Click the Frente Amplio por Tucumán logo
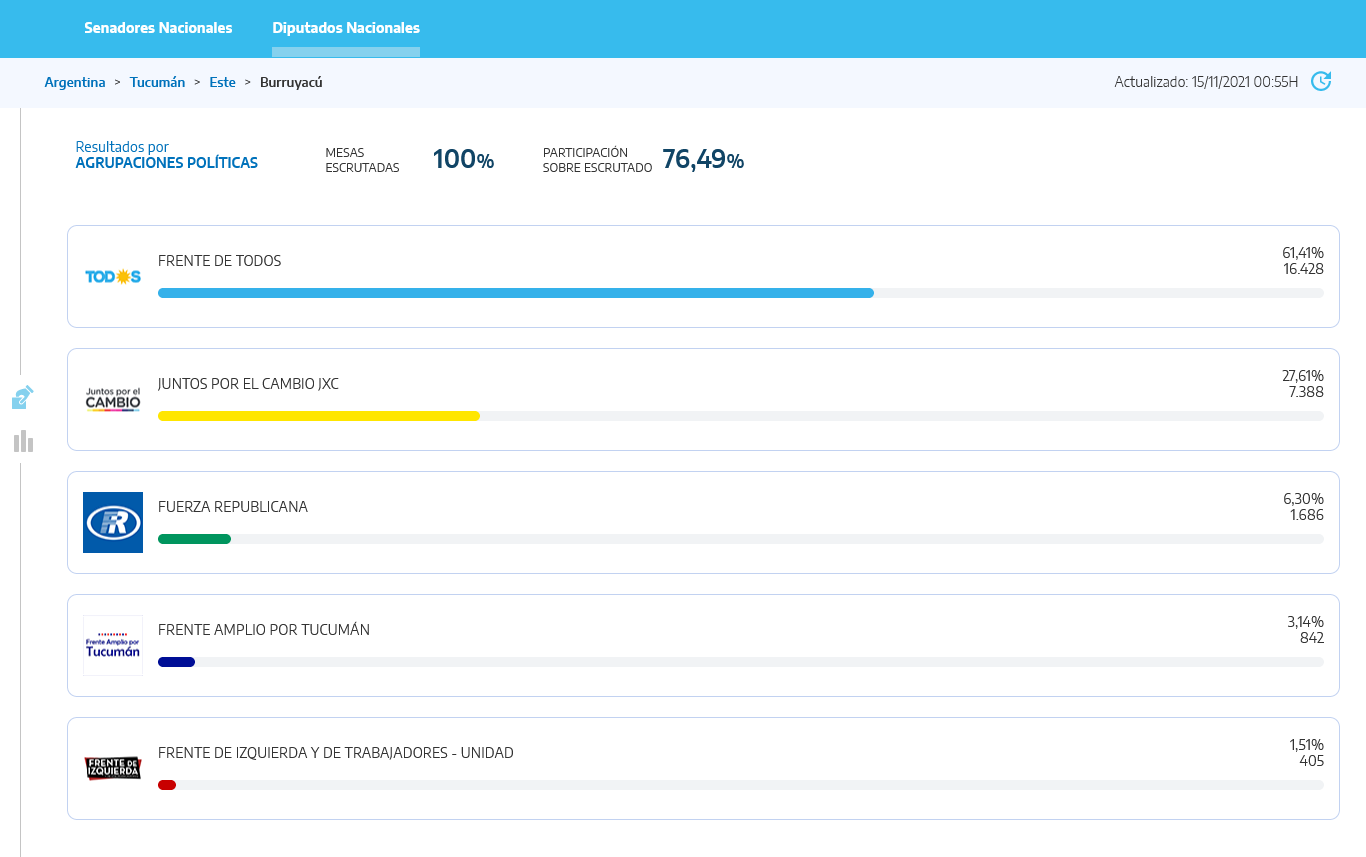Viewport: 1366px width, 857px height. 113,645
